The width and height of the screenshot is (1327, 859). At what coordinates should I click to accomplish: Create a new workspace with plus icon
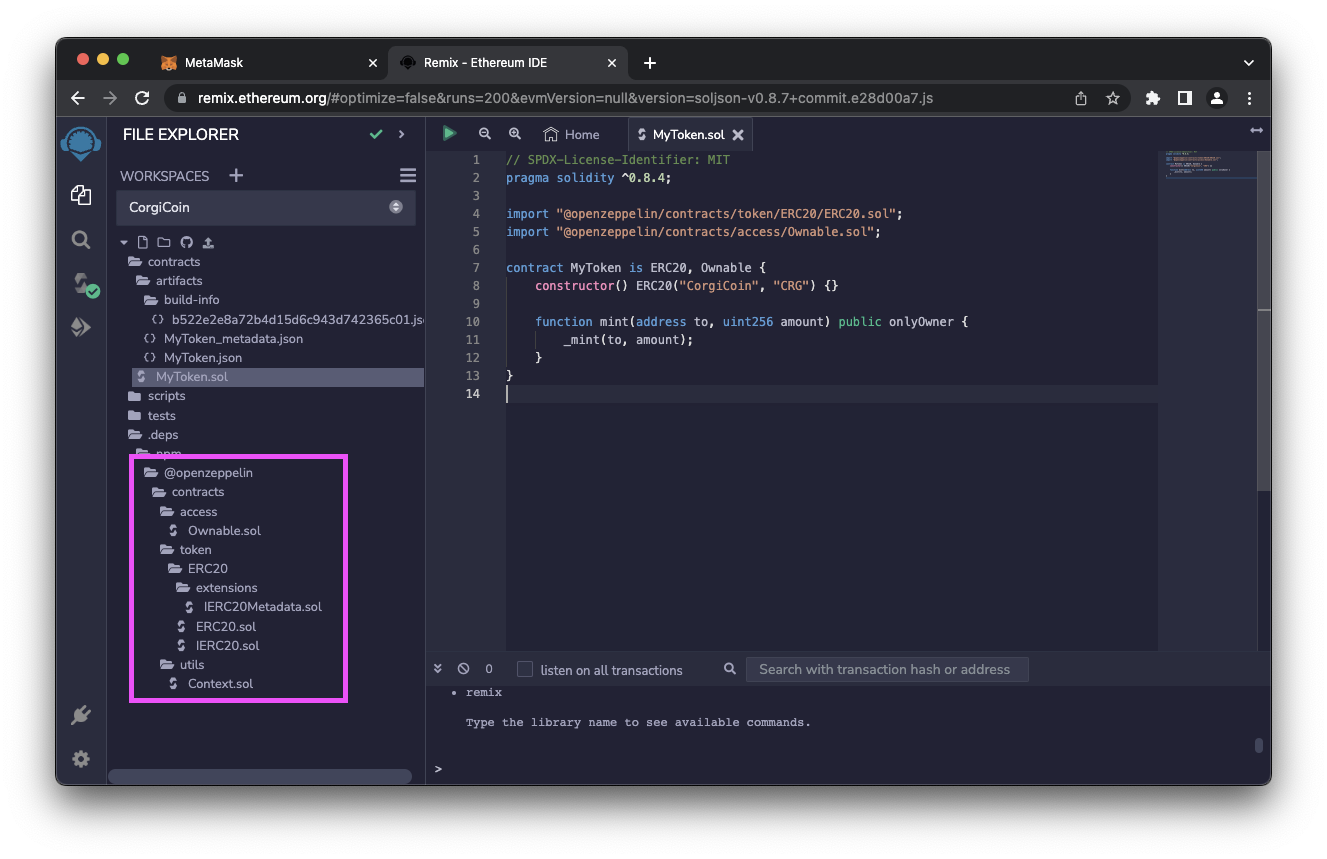(x=236, y=176)
